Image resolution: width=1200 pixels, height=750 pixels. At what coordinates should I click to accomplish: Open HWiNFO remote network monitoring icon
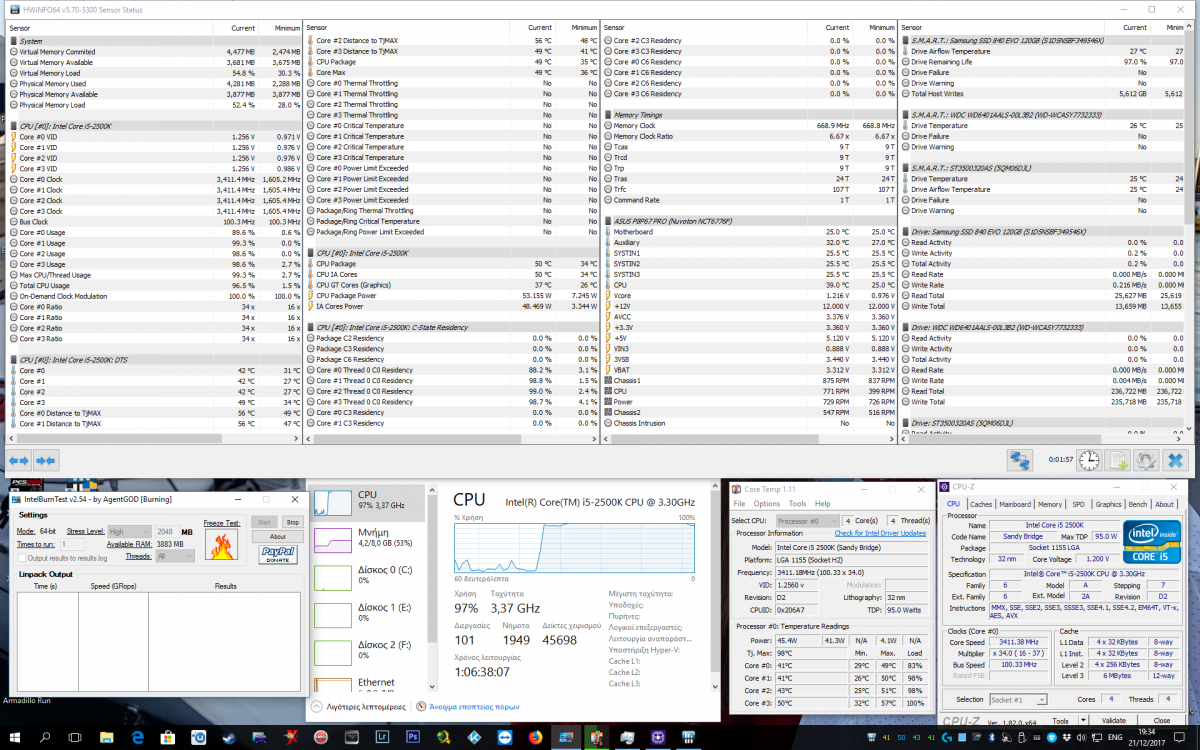[x=1020, y=460]
